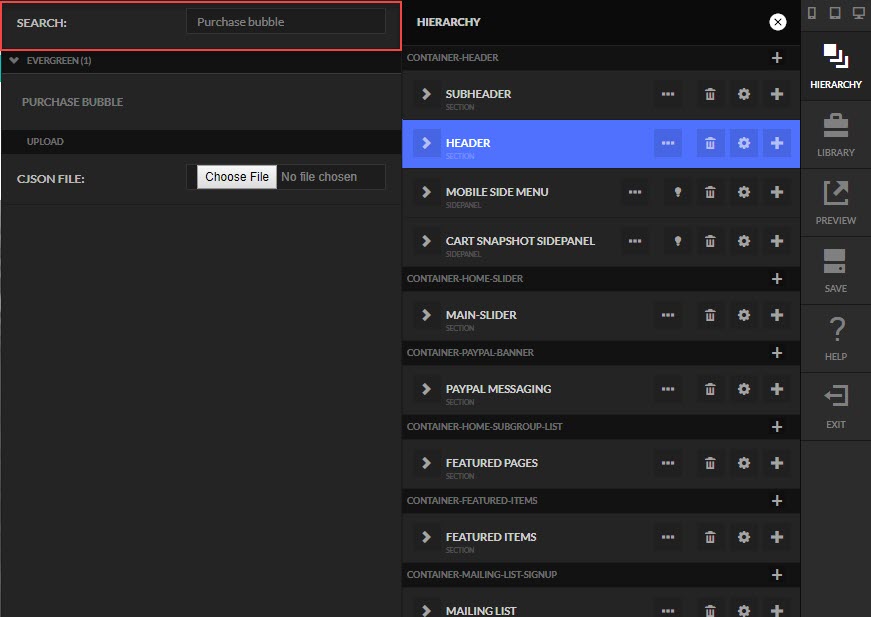Expand the Header section chevron

426,143
